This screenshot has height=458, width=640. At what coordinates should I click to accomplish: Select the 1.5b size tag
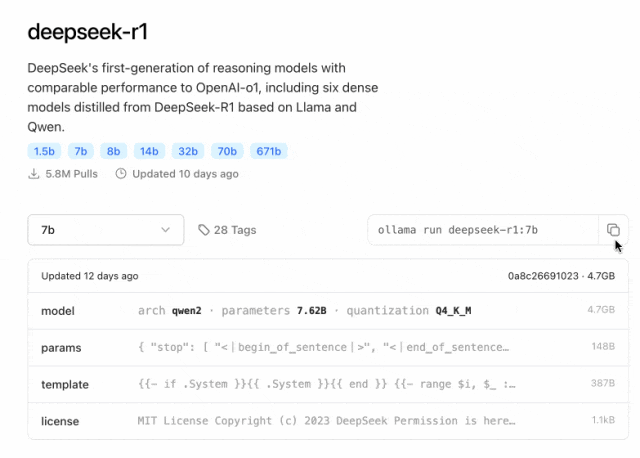coord(44,151)
